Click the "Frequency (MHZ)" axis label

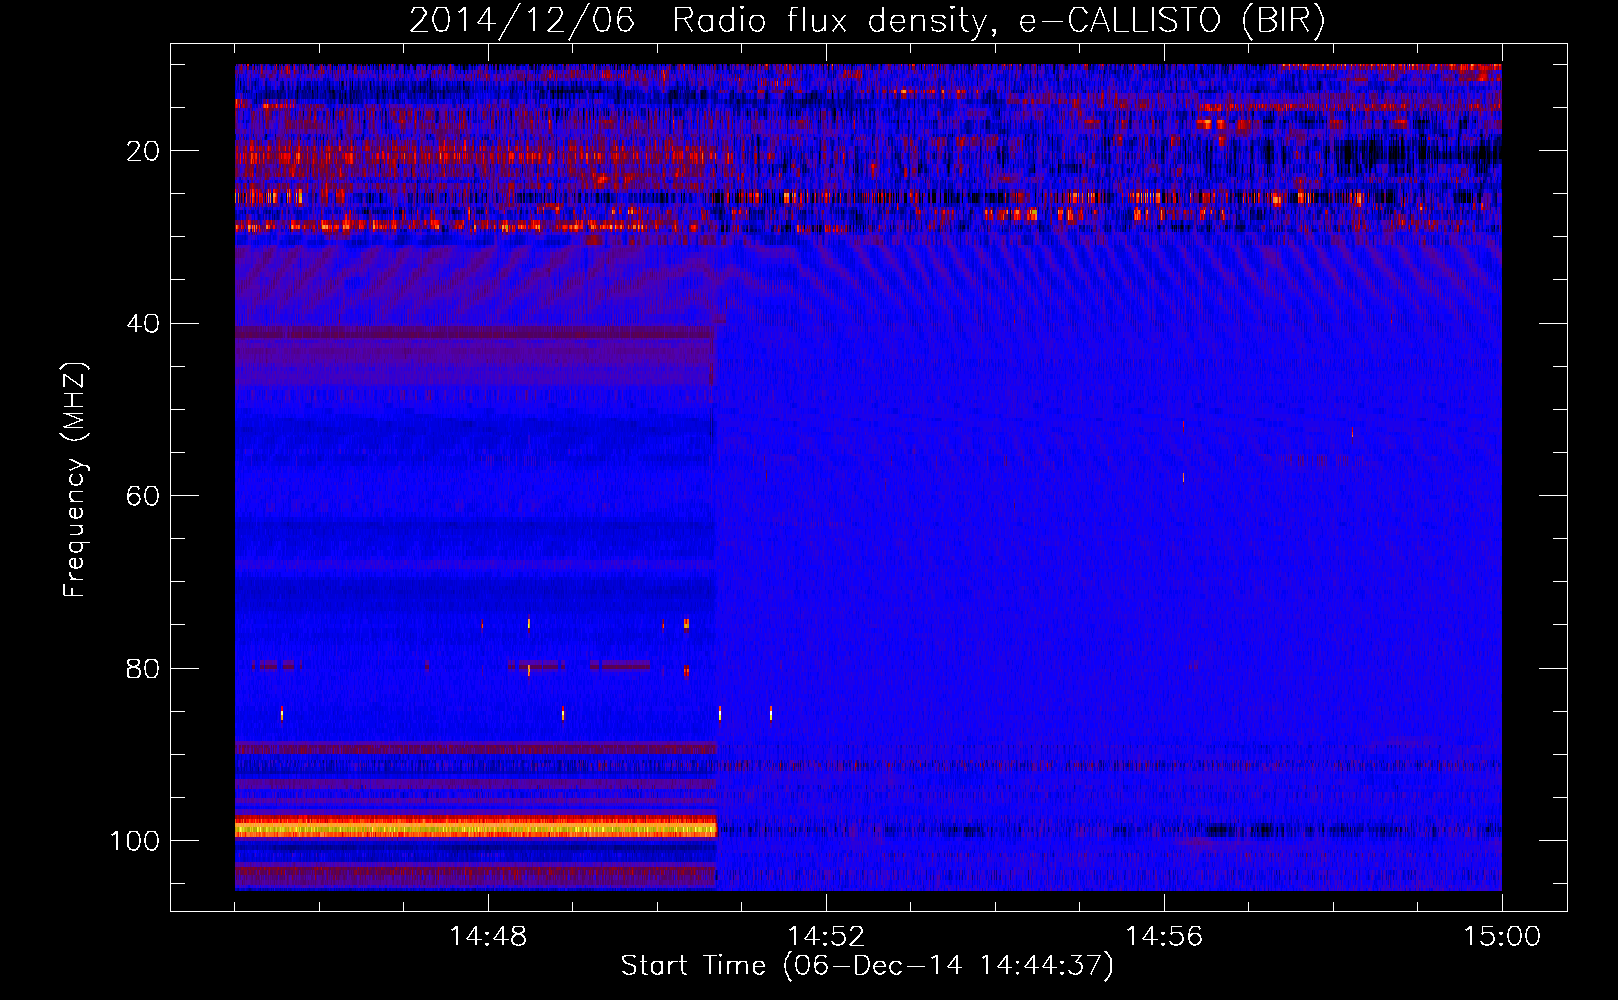click(75, 479)
